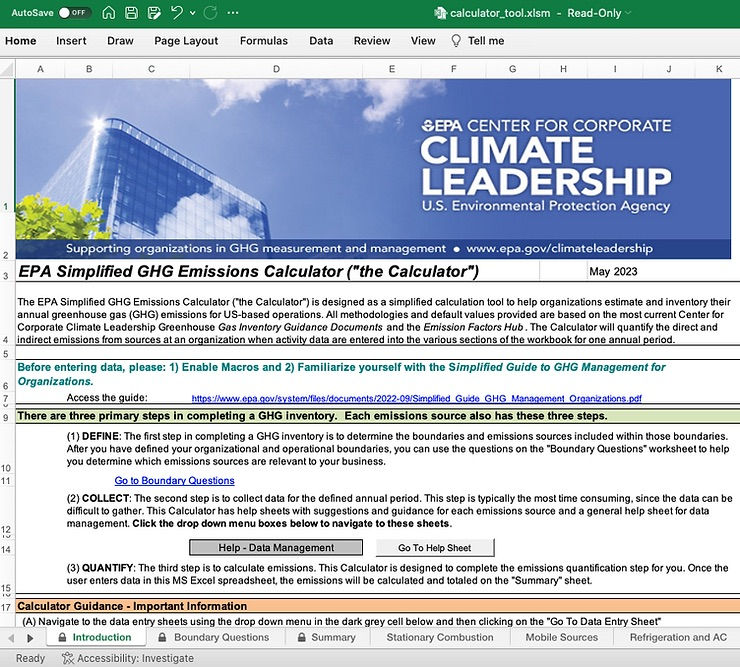The height and width of the screenshot is (667, 740).
Task: Click the Accessibility checker icon in status bar
Action: coord(68,658)
